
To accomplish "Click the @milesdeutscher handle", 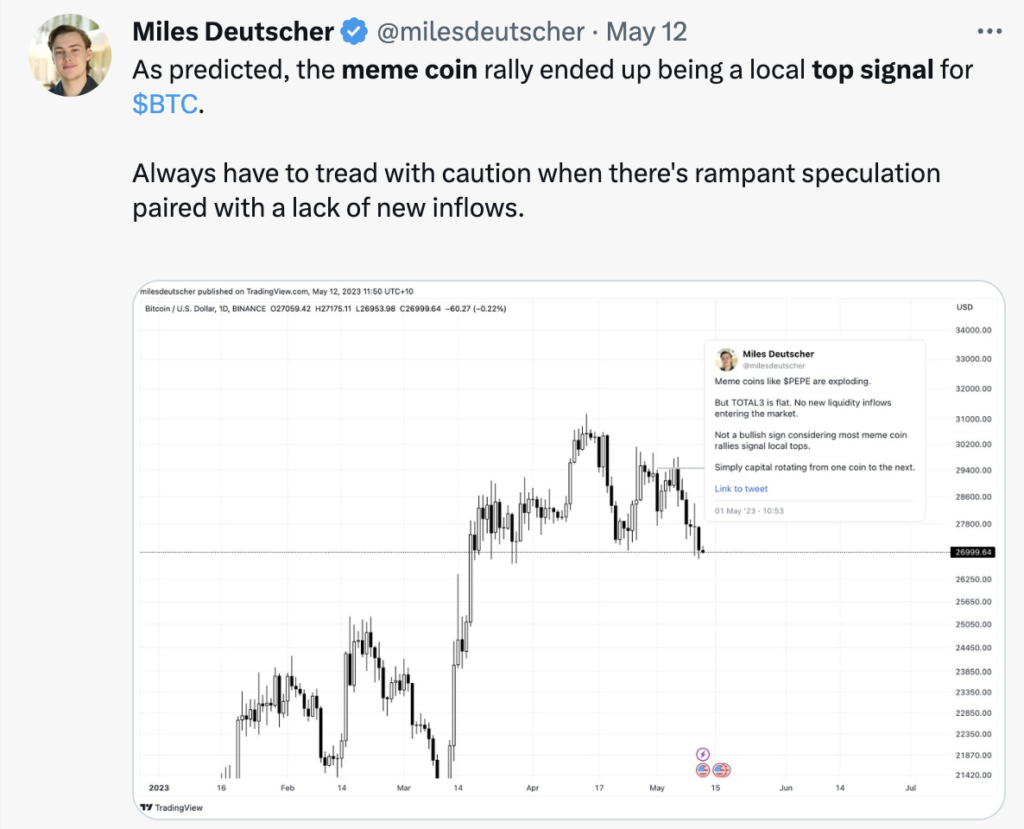I will (481, 31).
